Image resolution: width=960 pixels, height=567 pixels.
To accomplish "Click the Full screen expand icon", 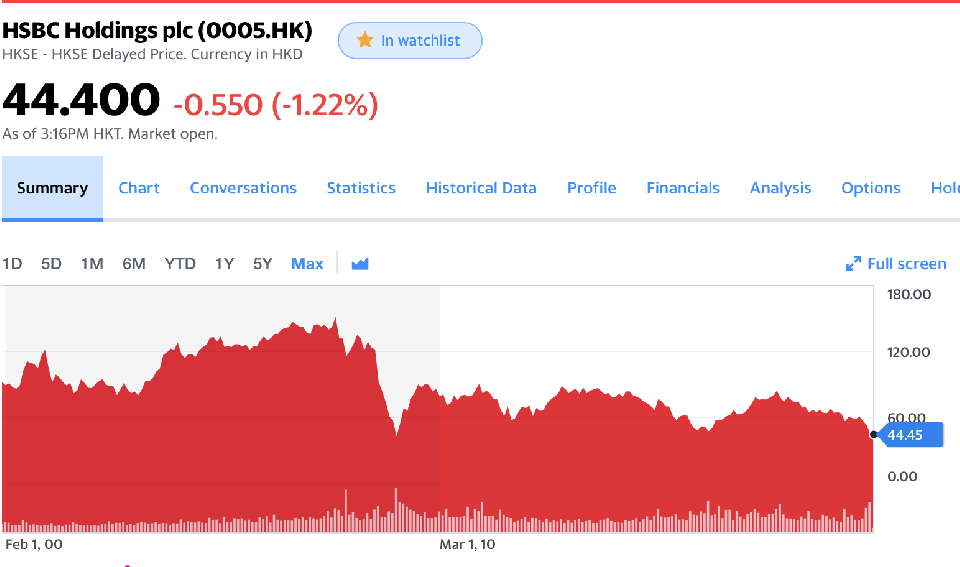I will (x=853, y=264).
